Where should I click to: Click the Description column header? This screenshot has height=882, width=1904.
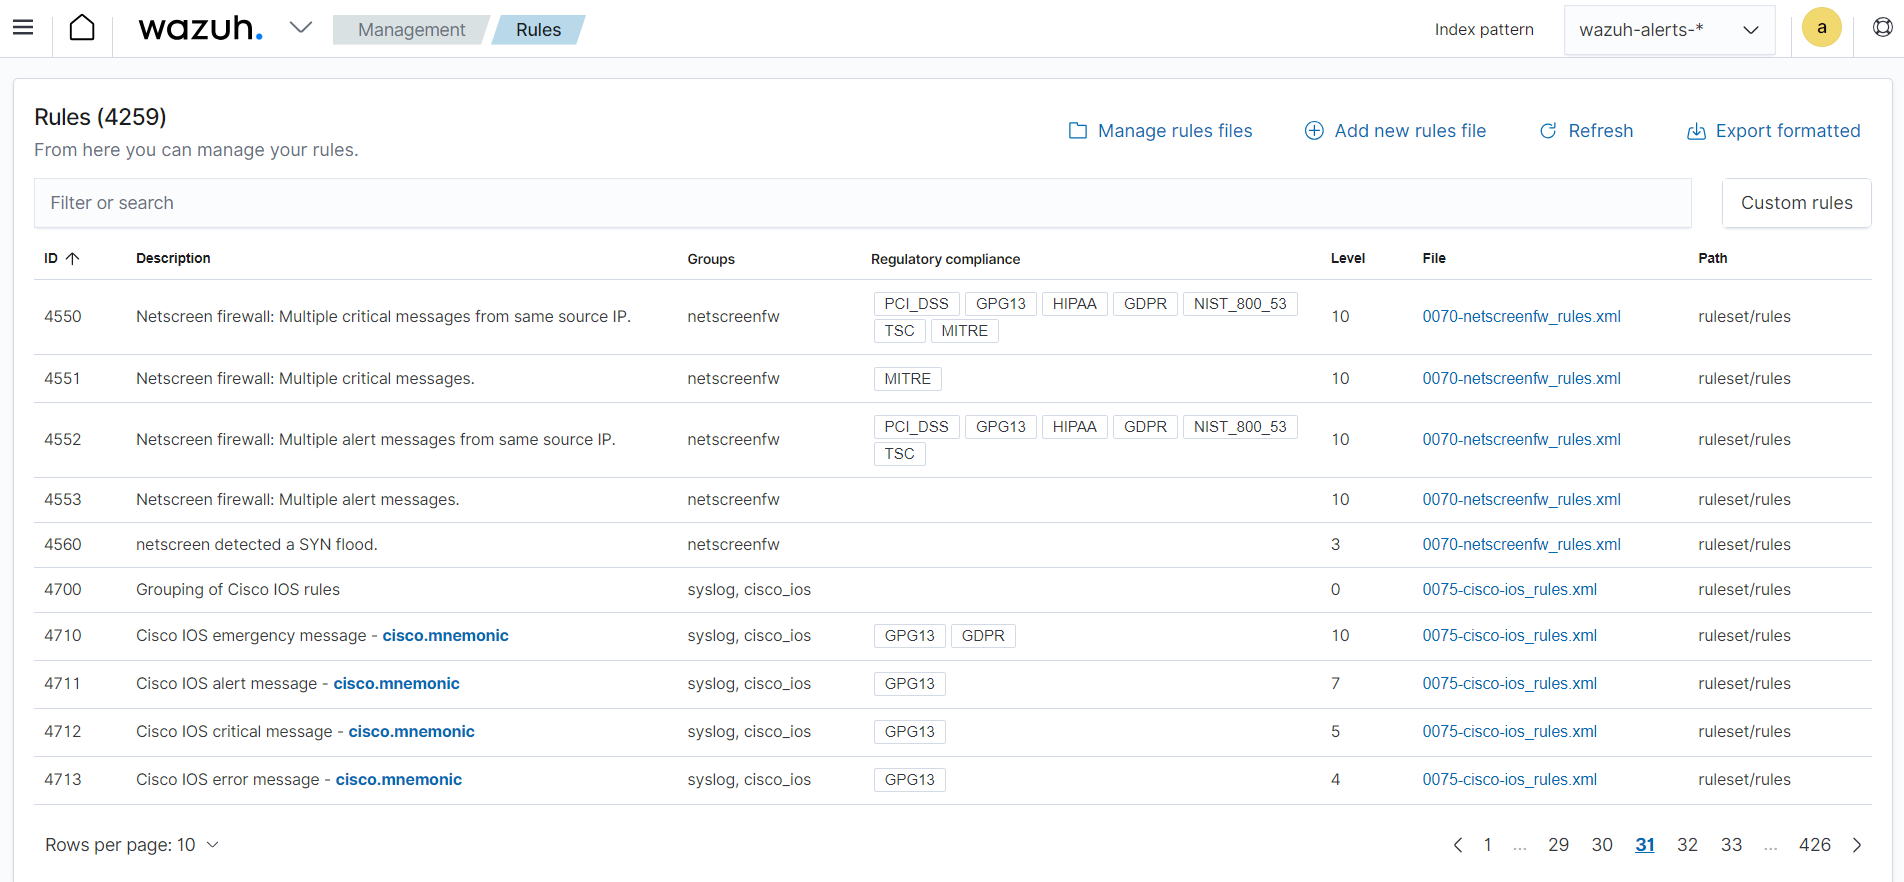click(173, 258)
